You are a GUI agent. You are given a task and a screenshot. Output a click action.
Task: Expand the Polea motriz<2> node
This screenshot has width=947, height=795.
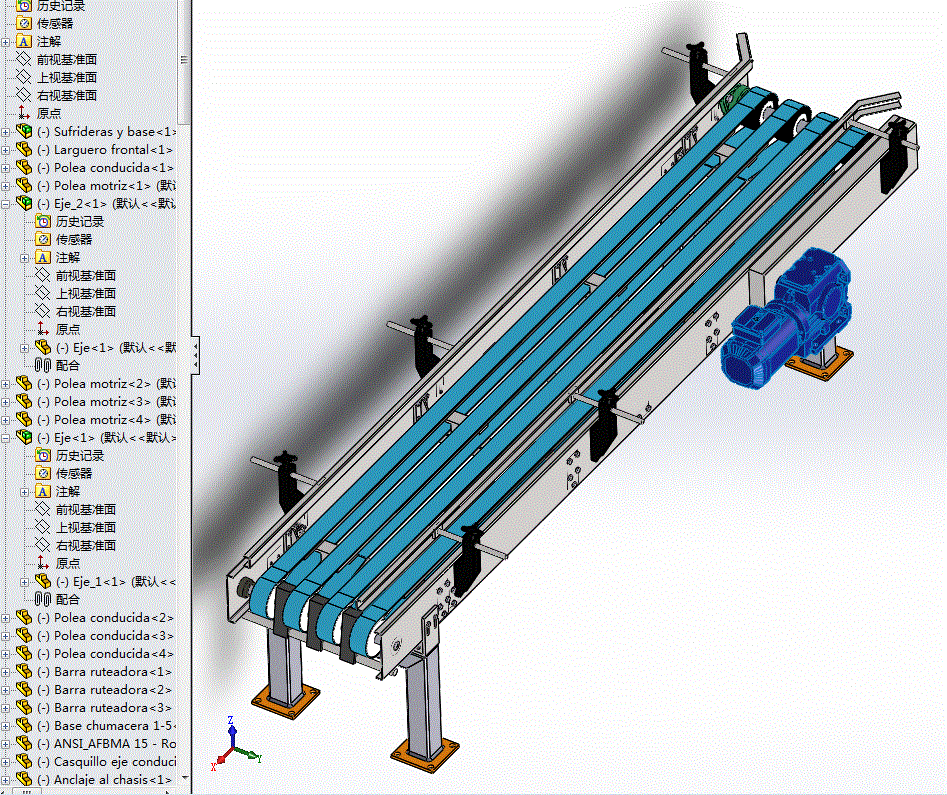tap(5, 384)
